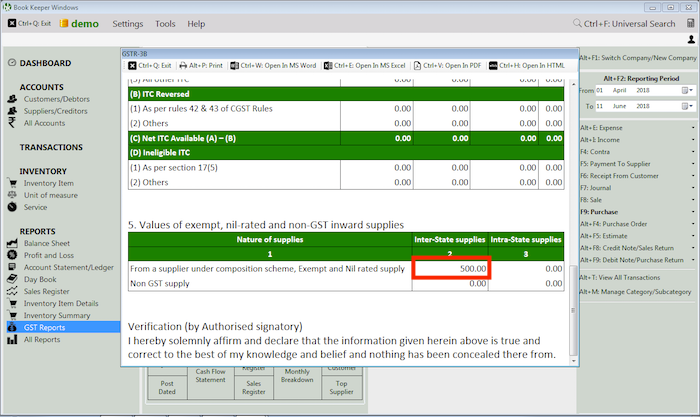Image resolution: width=700 pixels, height=417 pixels.
Task: Click the Sales Register chart icon
Action: (x=12, y=291)
